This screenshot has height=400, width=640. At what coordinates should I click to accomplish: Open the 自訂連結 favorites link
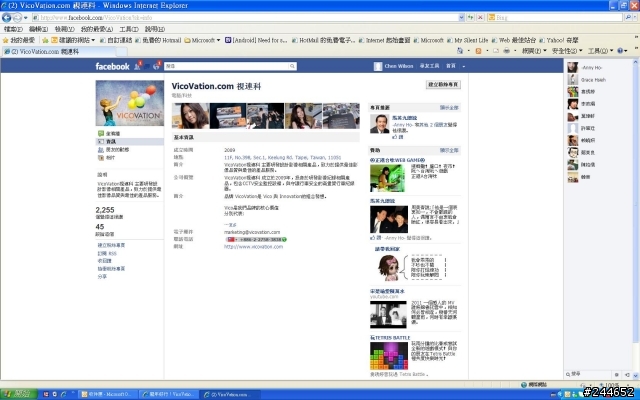pos(116,40)
